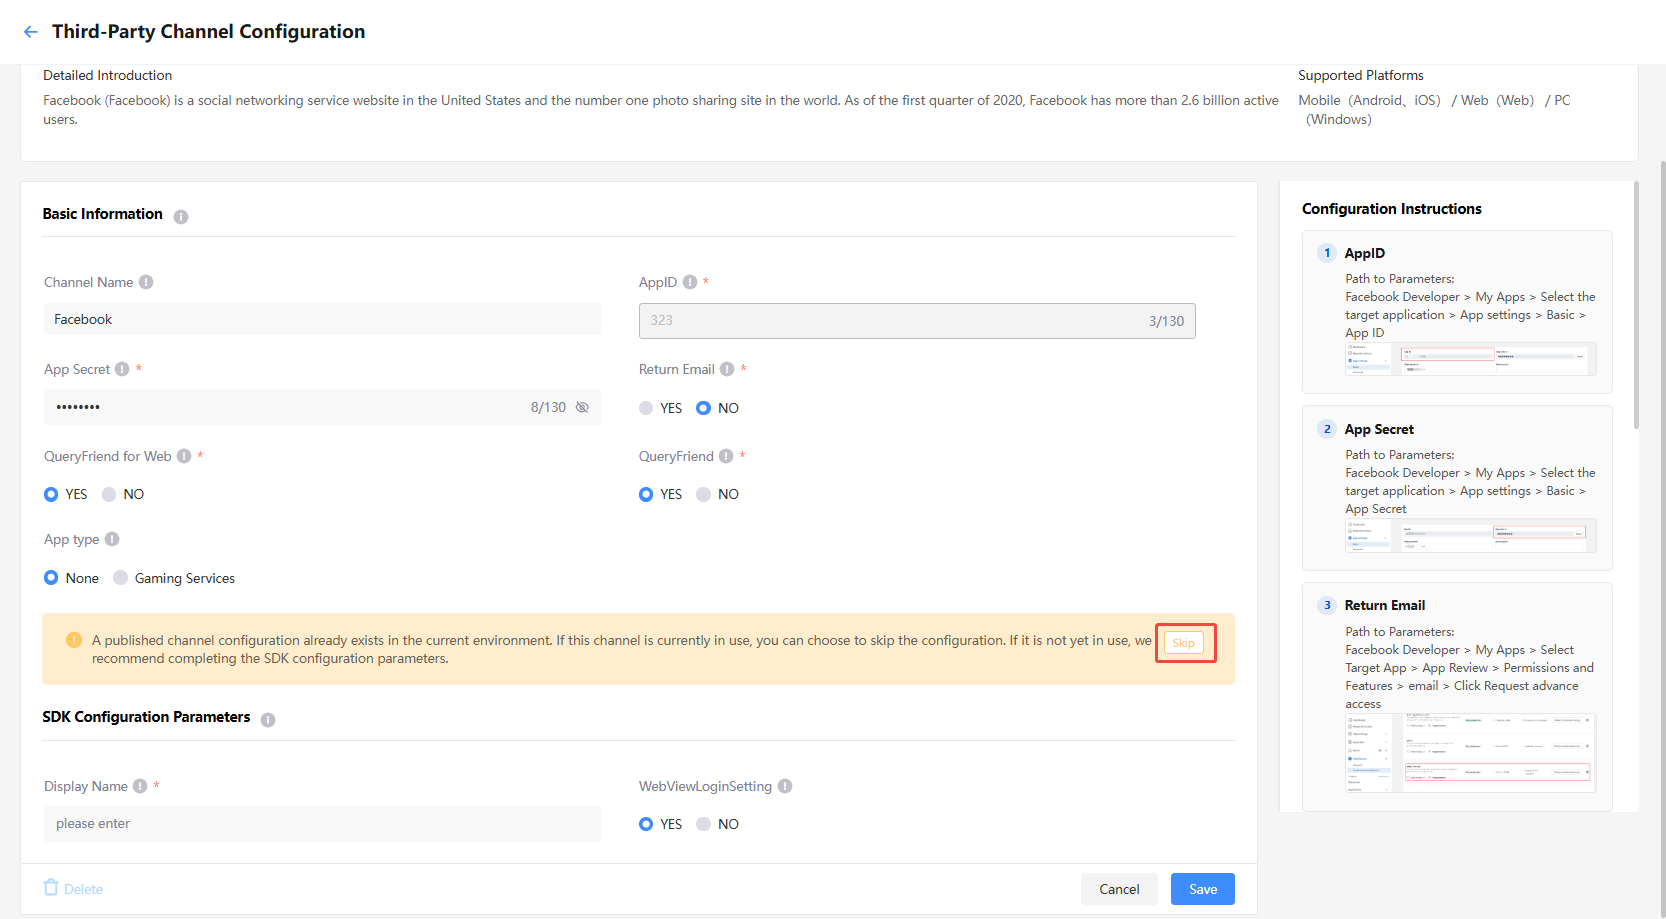Show info icon next to App Secret

pos(122,369)
